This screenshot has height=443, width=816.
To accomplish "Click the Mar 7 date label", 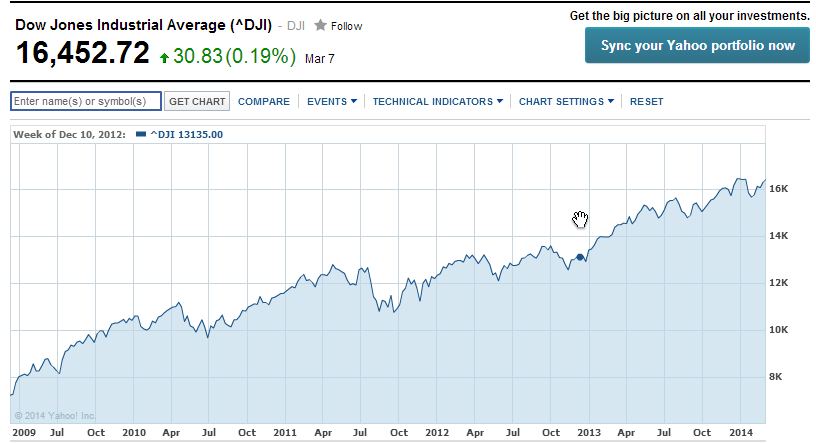I will (320, 59).
